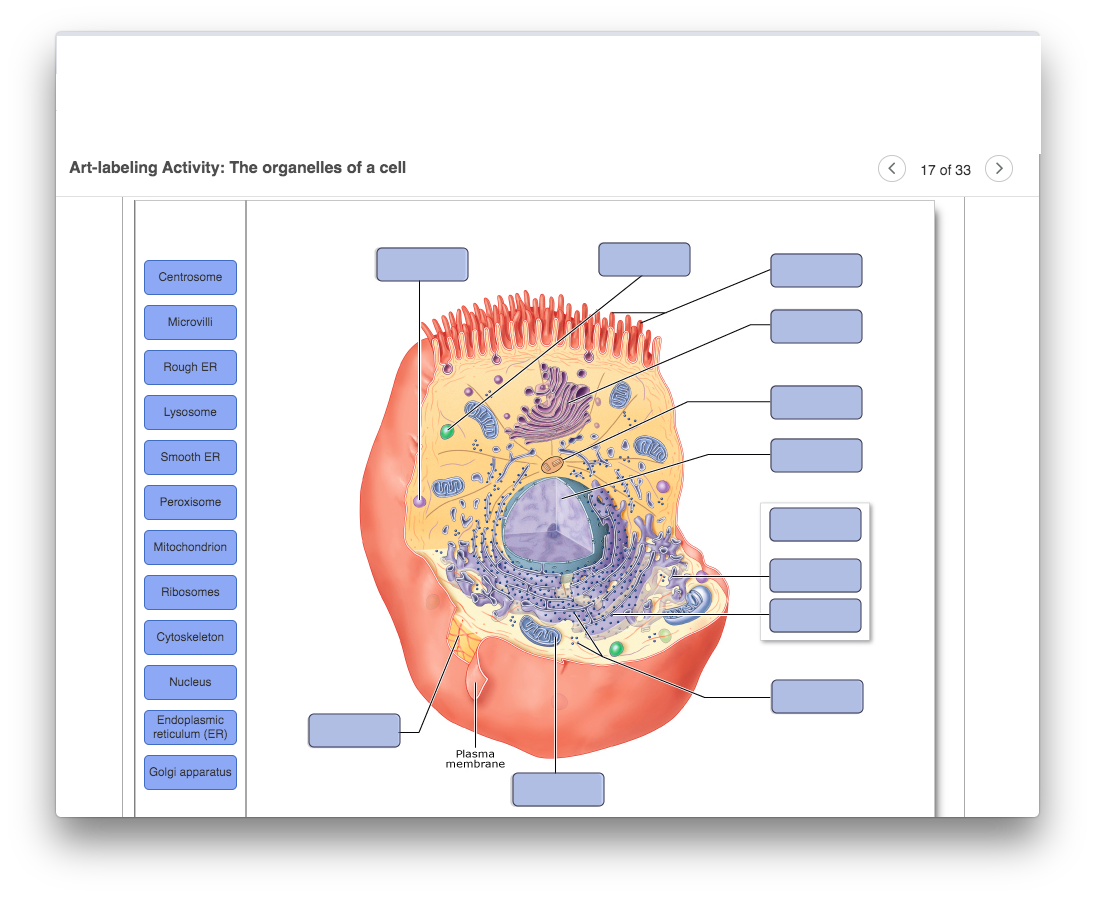
Task: Pick the Nucleus label
Action: [x=190, y=683]
